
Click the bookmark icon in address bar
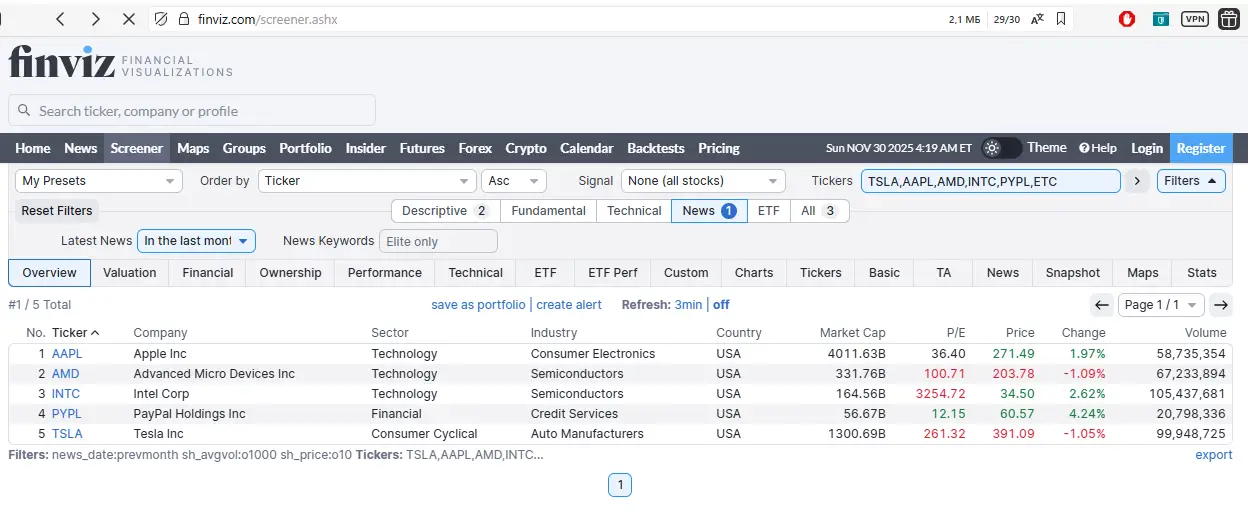1061,19
